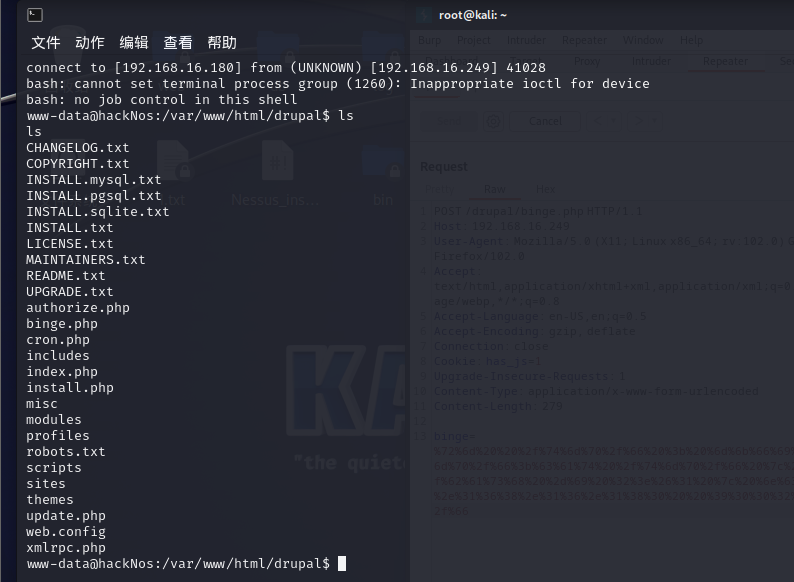
Task: Click the previous request arrow in Burp Repeater
Action: [598, 122]
